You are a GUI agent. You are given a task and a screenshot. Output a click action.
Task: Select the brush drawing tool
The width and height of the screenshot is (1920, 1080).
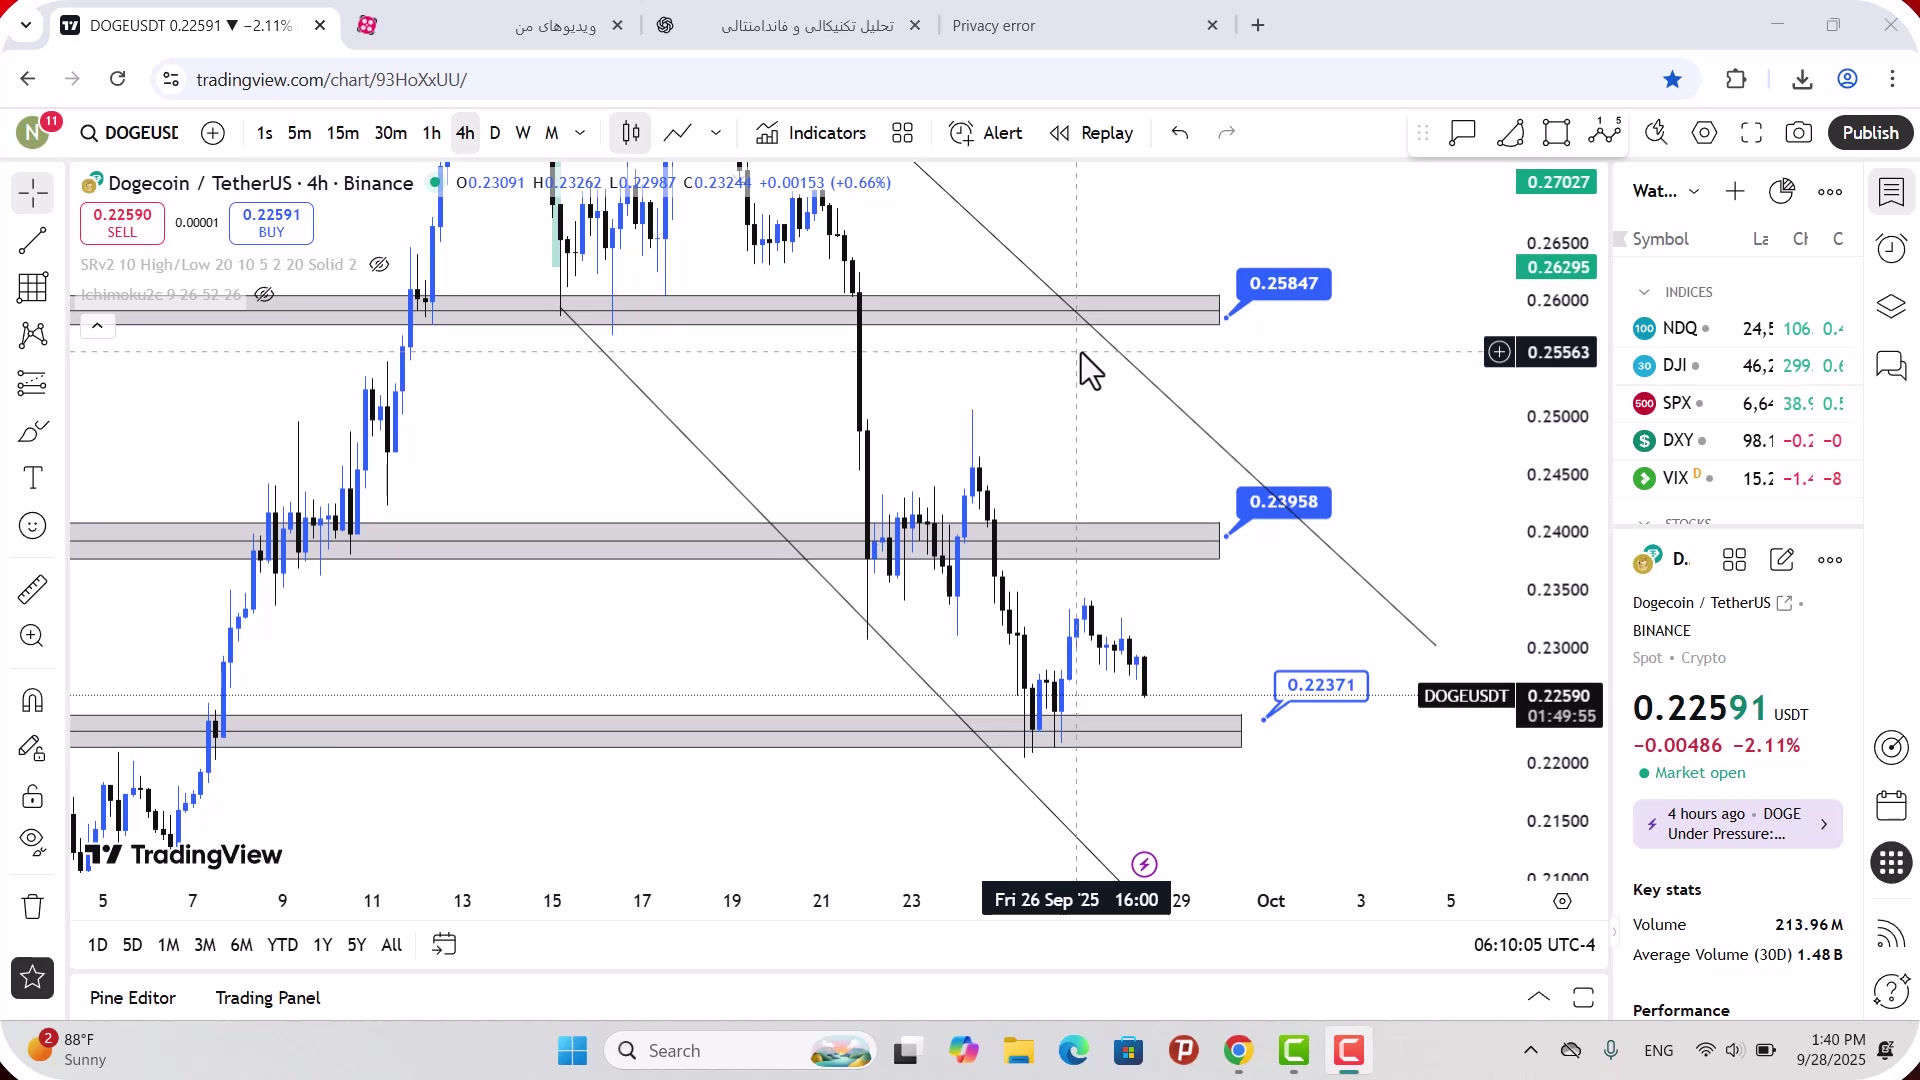point(33,431)
